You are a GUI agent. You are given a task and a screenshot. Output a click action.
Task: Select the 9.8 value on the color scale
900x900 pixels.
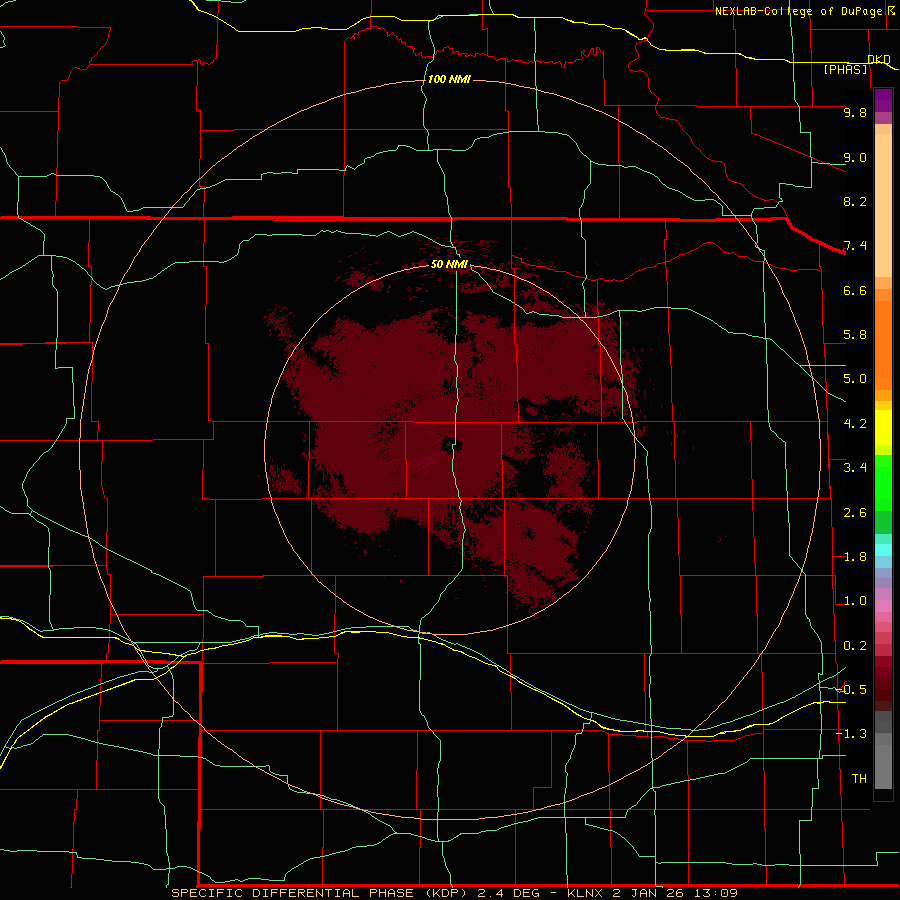pos(855,112)
